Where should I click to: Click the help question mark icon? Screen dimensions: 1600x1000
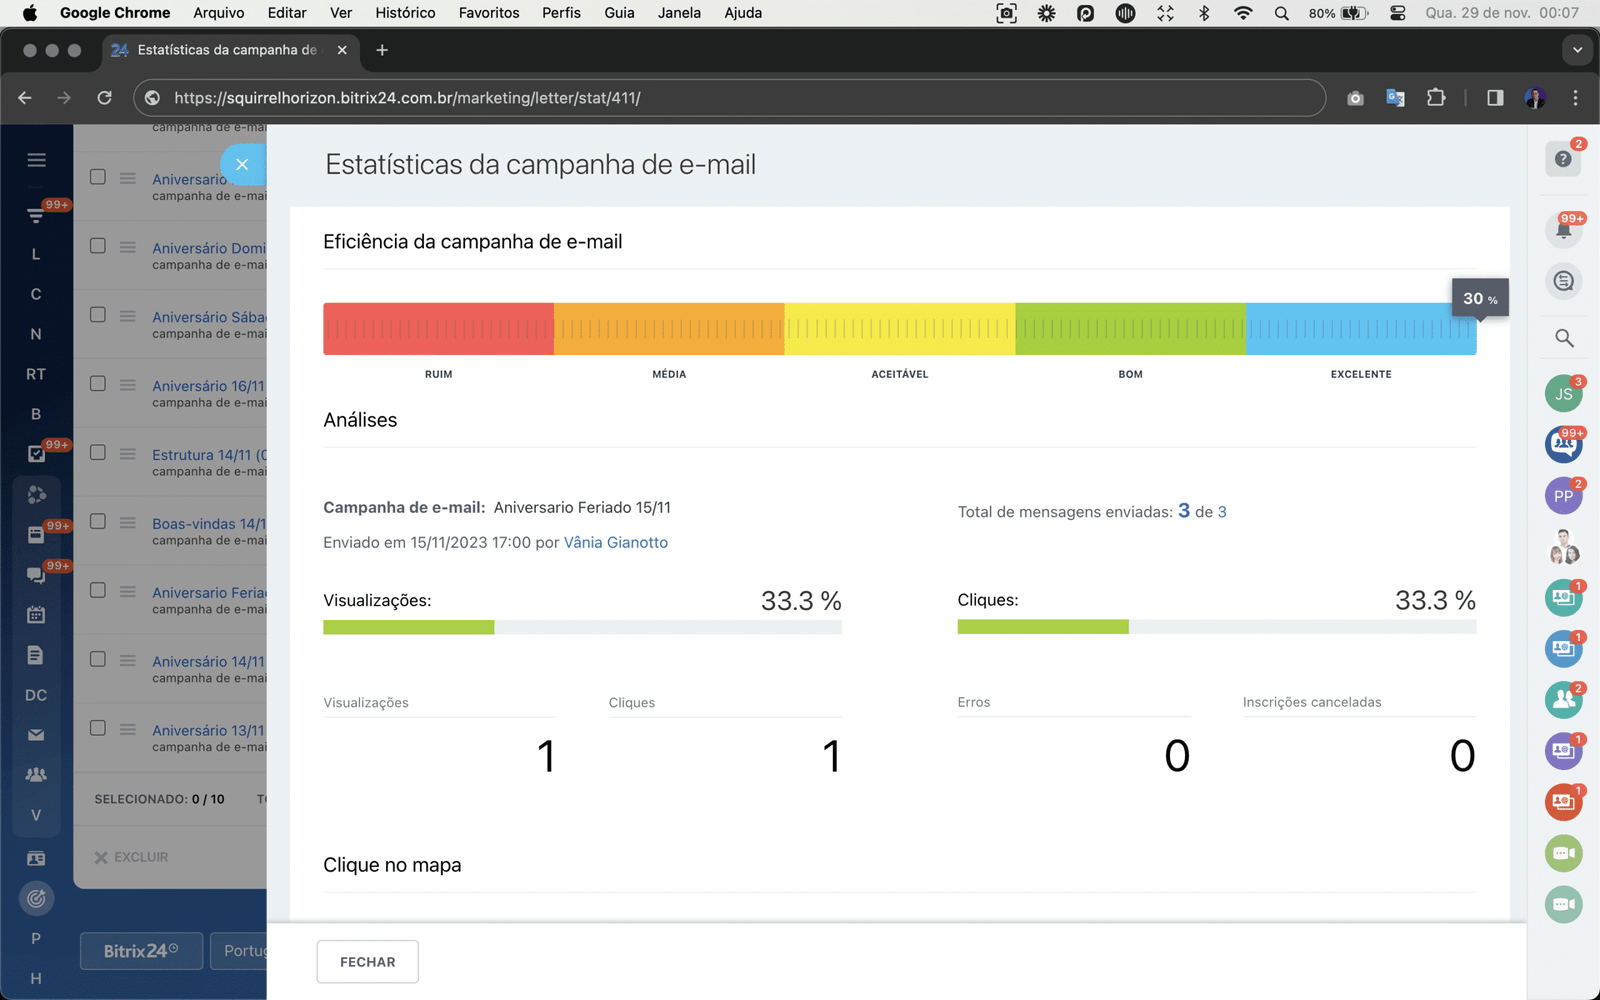(1563, 158)
